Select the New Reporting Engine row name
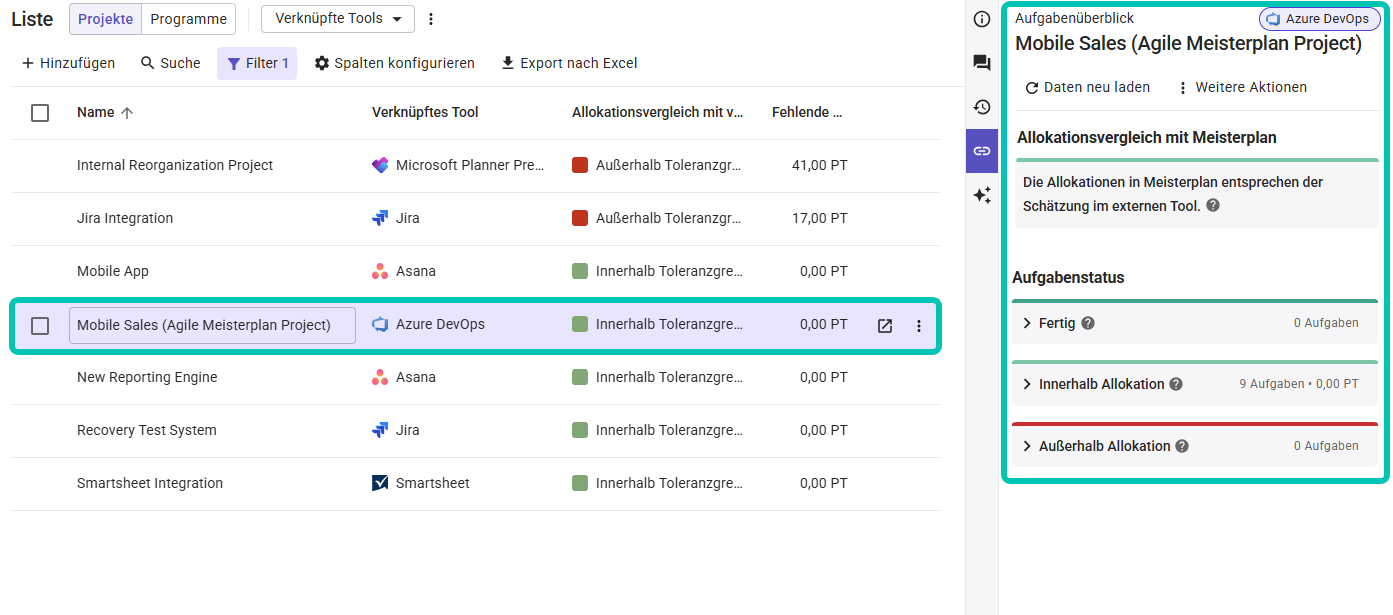Screen dimensions: 1393x615 (x=147, y=377)
